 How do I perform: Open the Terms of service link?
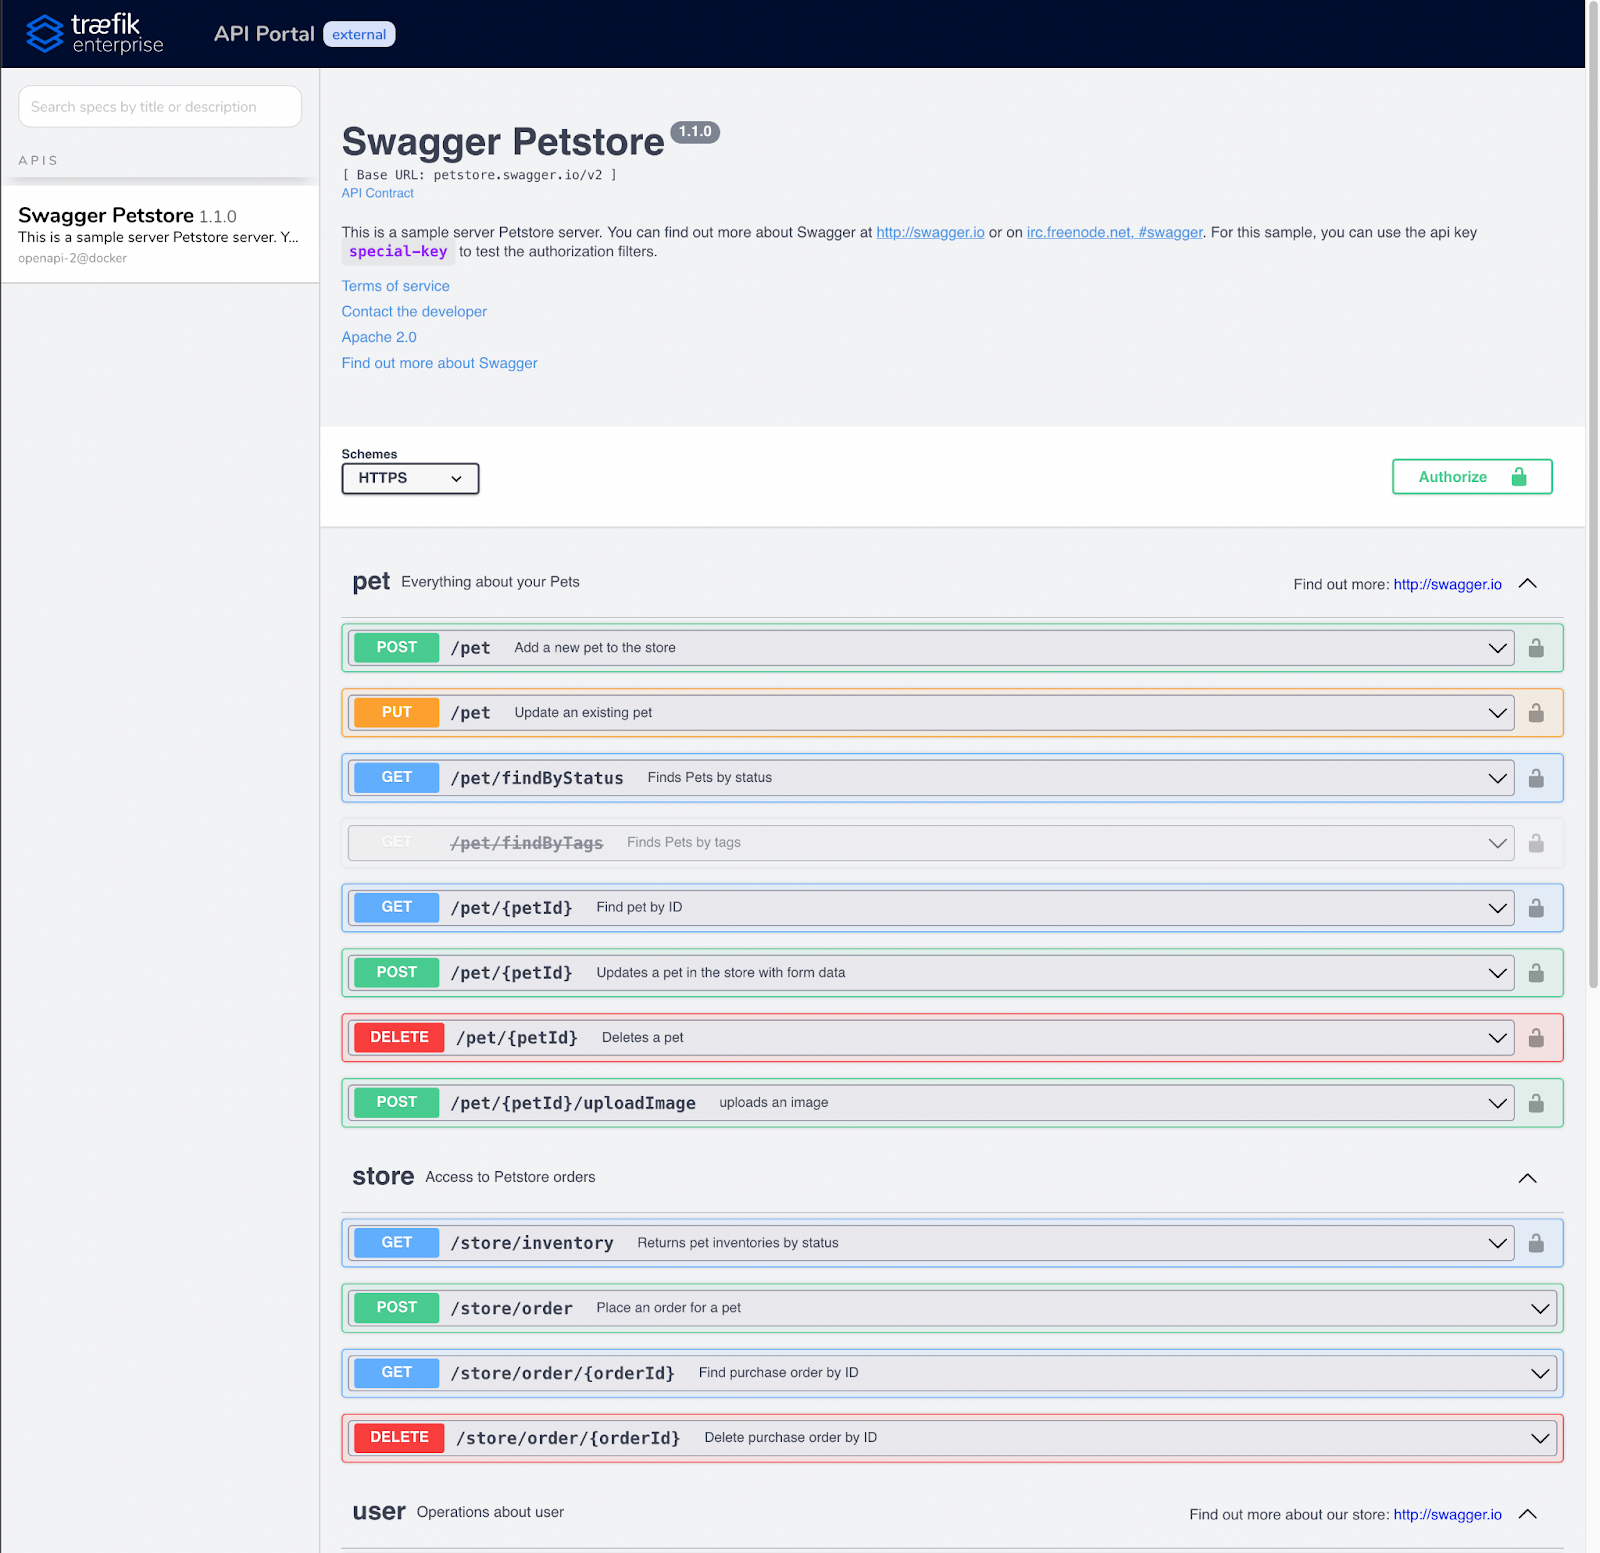click(x=395, y=286)
